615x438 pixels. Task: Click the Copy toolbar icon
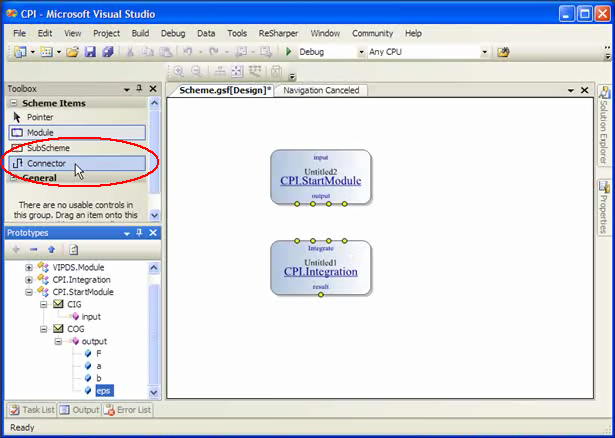tap(148, 52)
